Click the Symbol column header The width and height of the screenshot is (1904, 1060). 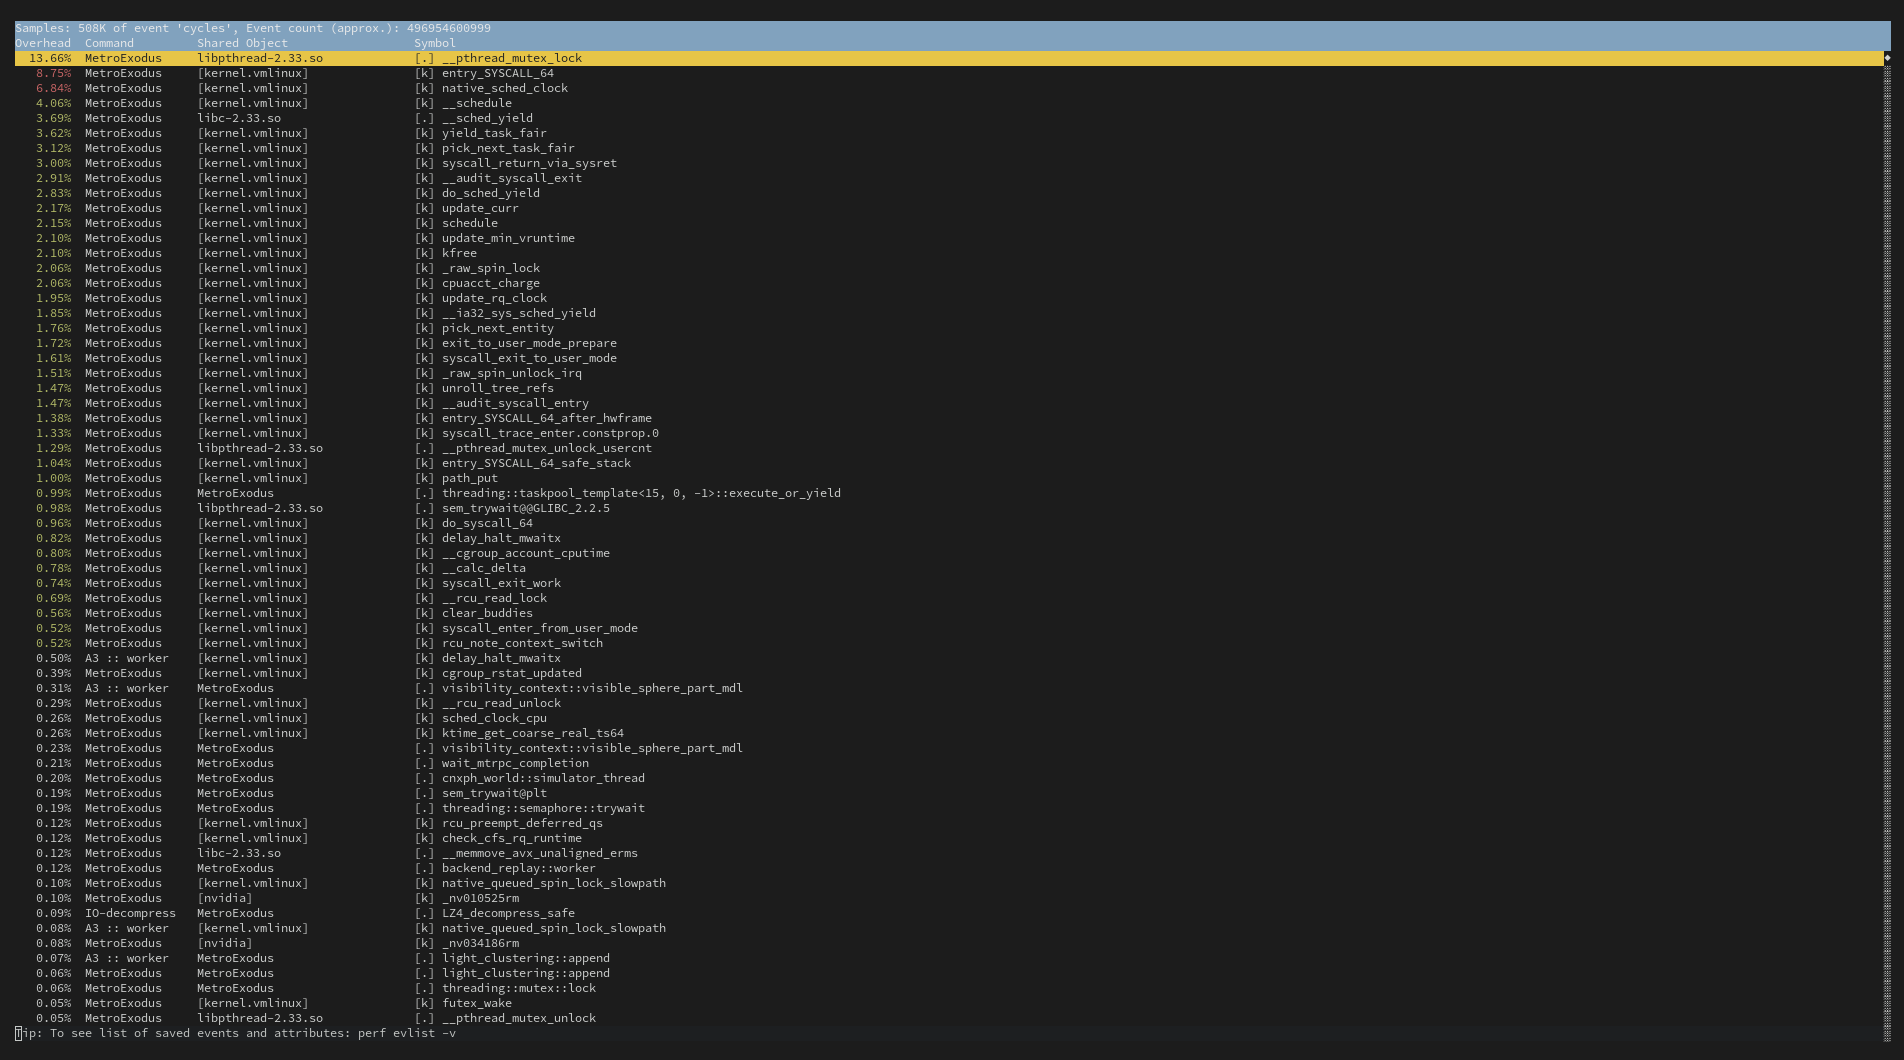pos(434,43)
